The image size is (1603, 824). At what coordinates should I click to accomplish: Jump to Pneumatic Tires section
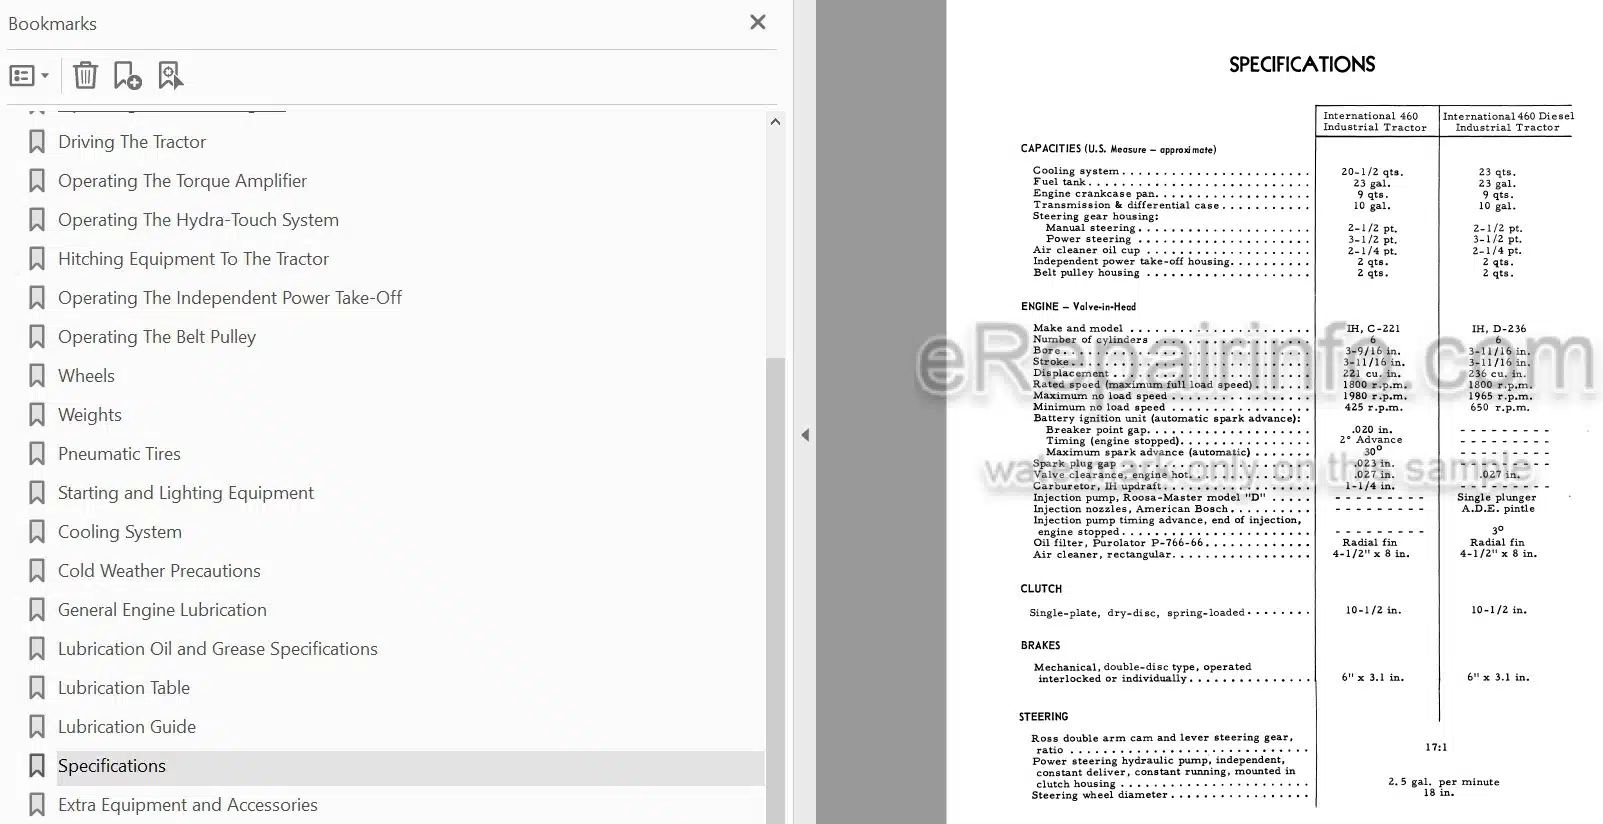[x=119, y=454]
